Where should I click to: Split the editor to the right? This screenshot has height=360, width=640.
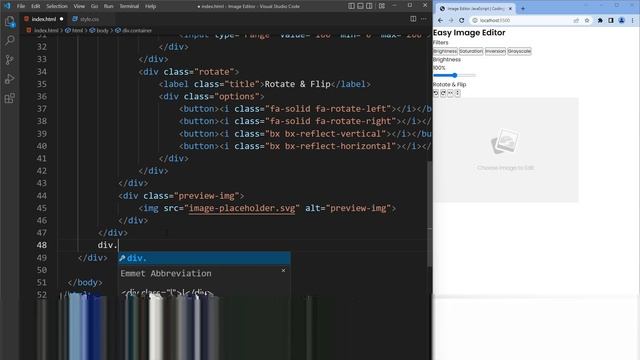pyautogui.click(x=413, y=19)
